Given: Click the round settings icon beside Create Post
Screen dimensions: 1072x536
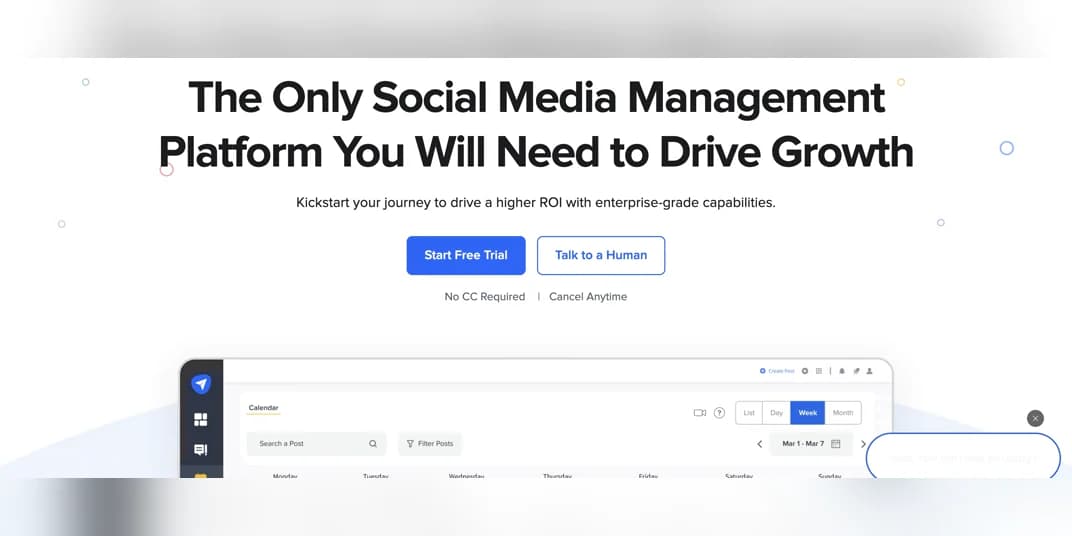Looking at the screenshot, I should coord(805,371).
